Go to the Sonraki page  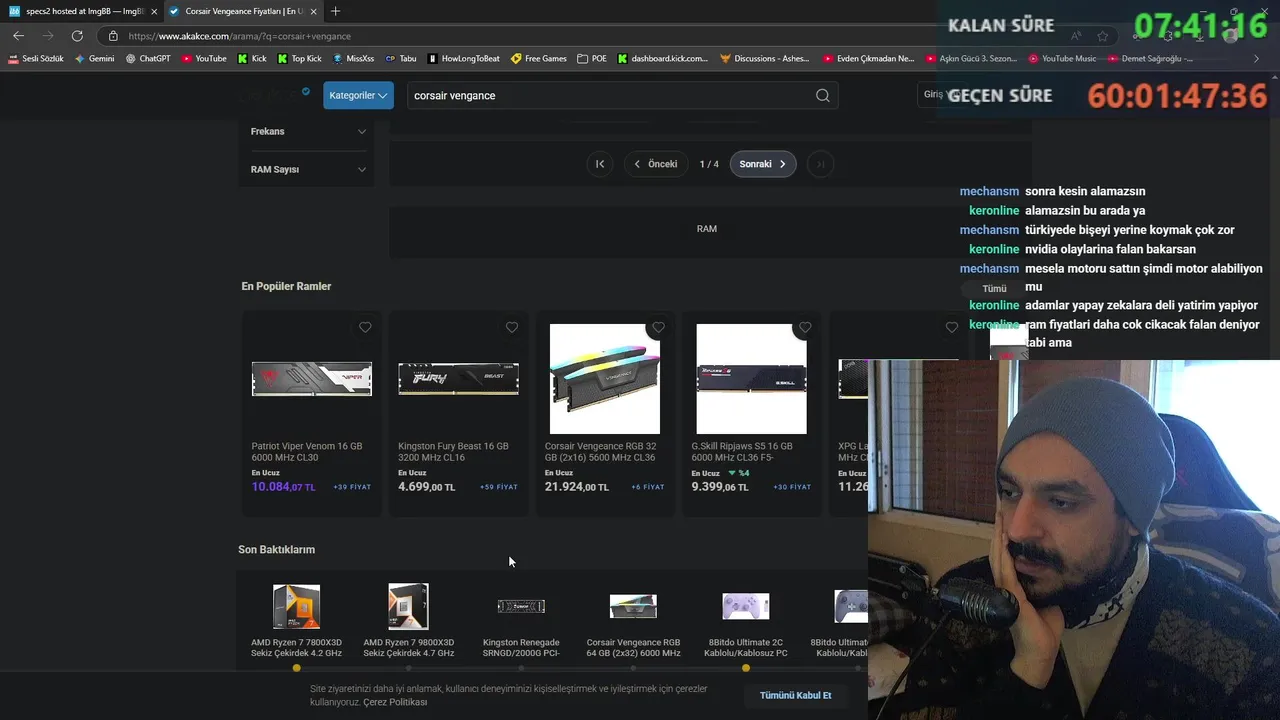tap(763, 164)
